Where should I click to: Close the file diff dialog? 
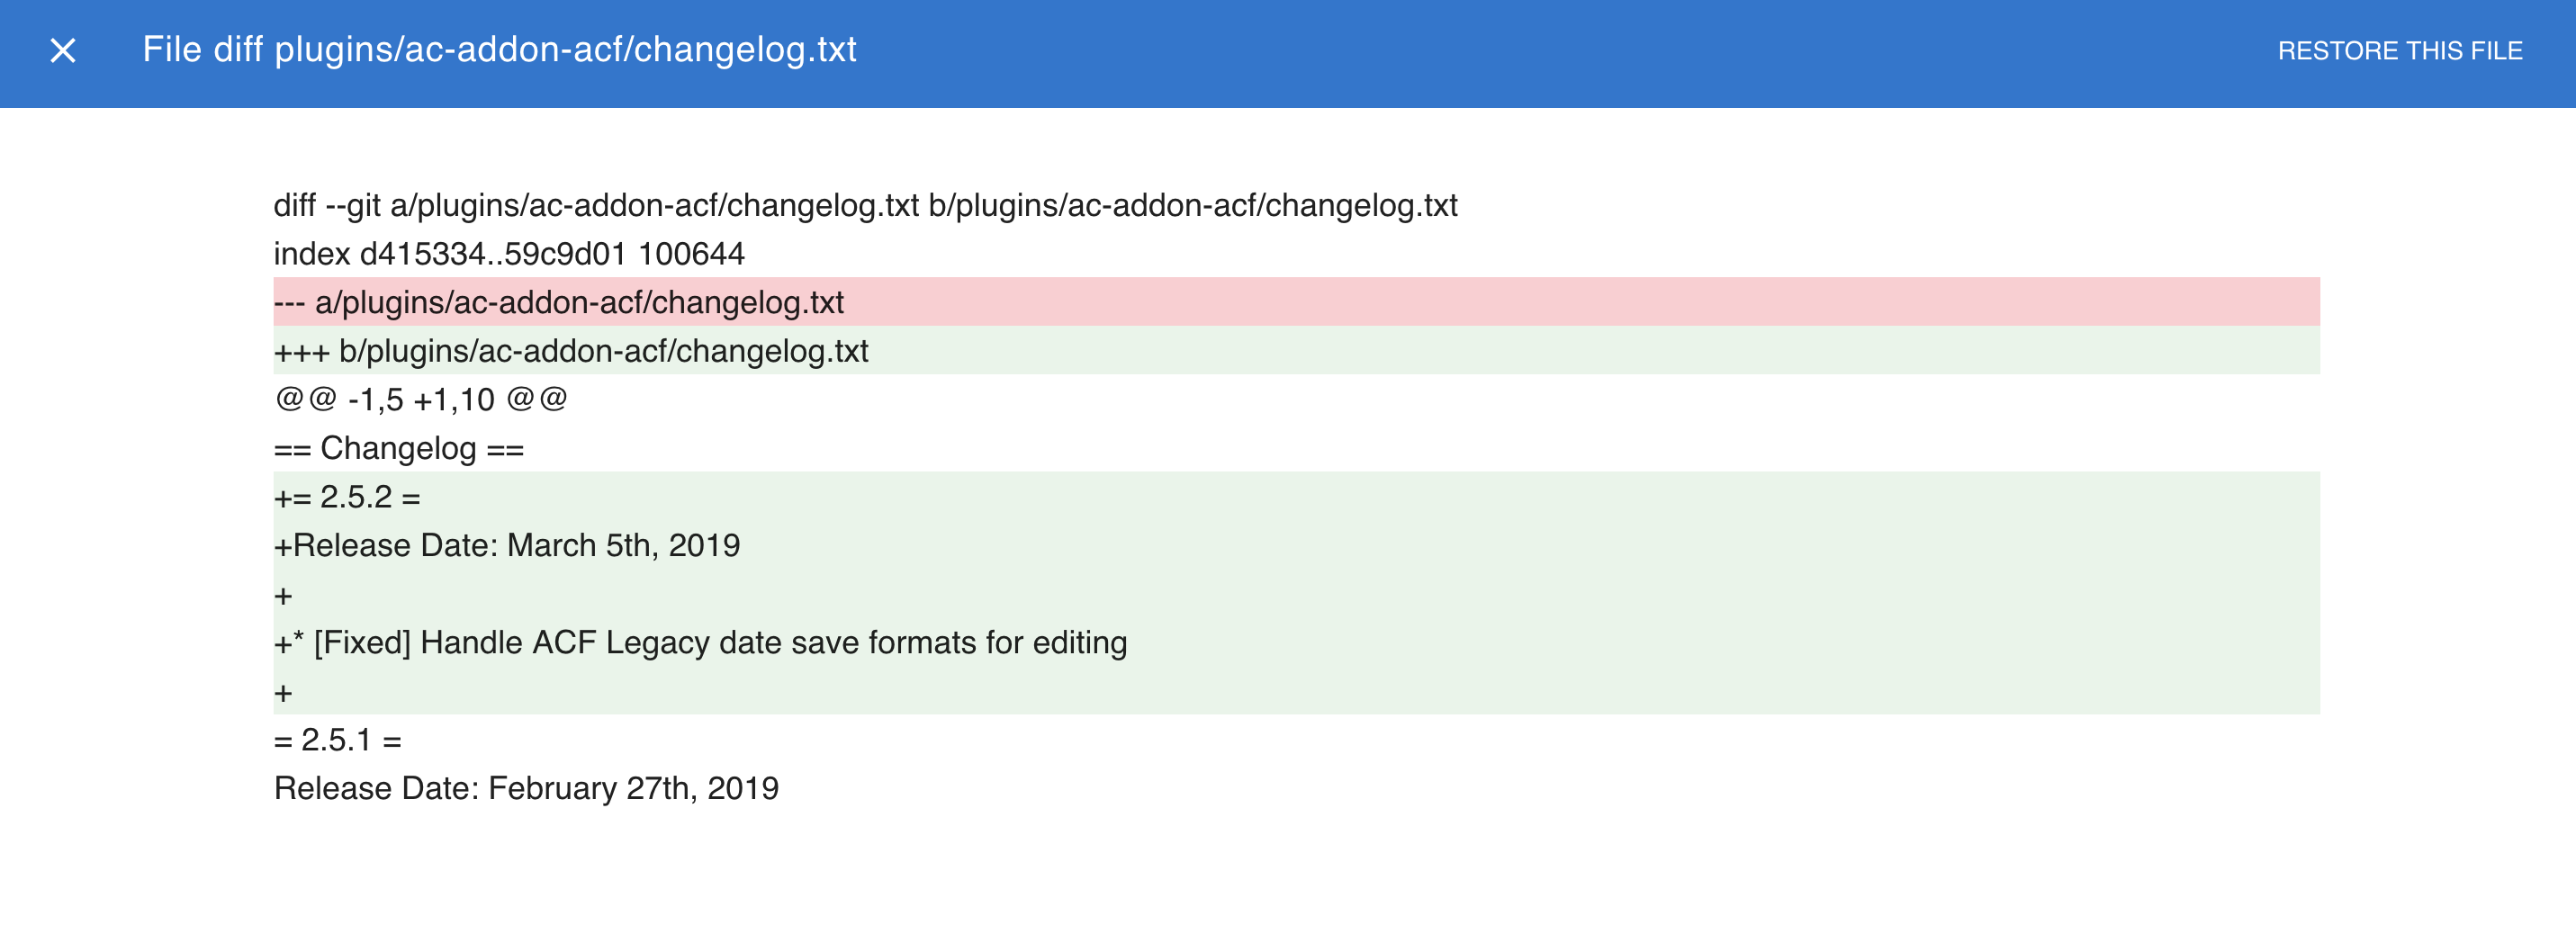[x=63, y=50]
